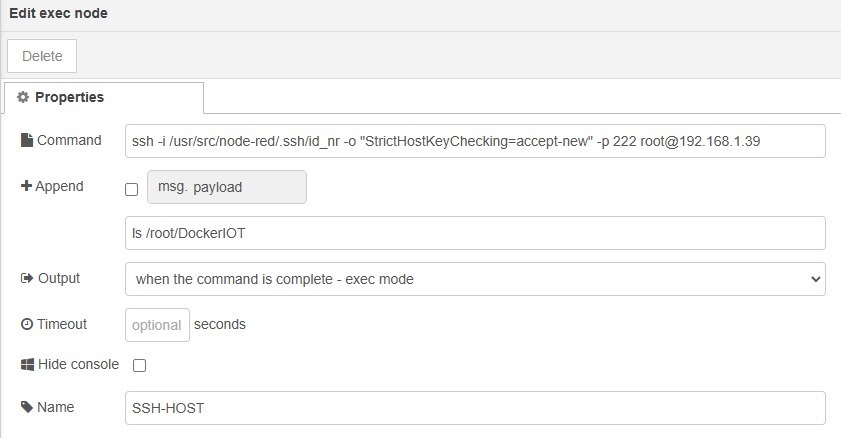This screenshot has width=841, height=438.
Task: Click the plus icon beside Append
Action: tap(27, 187)
